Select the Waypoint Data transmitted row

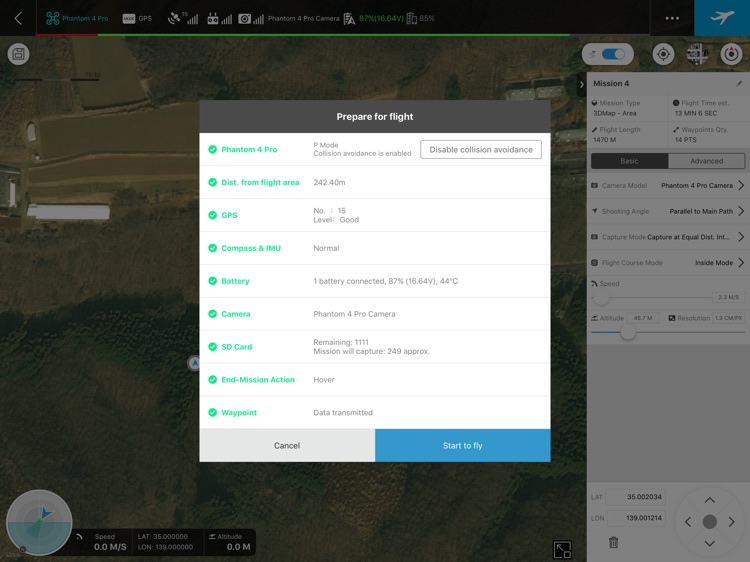(x=375, y=412)
